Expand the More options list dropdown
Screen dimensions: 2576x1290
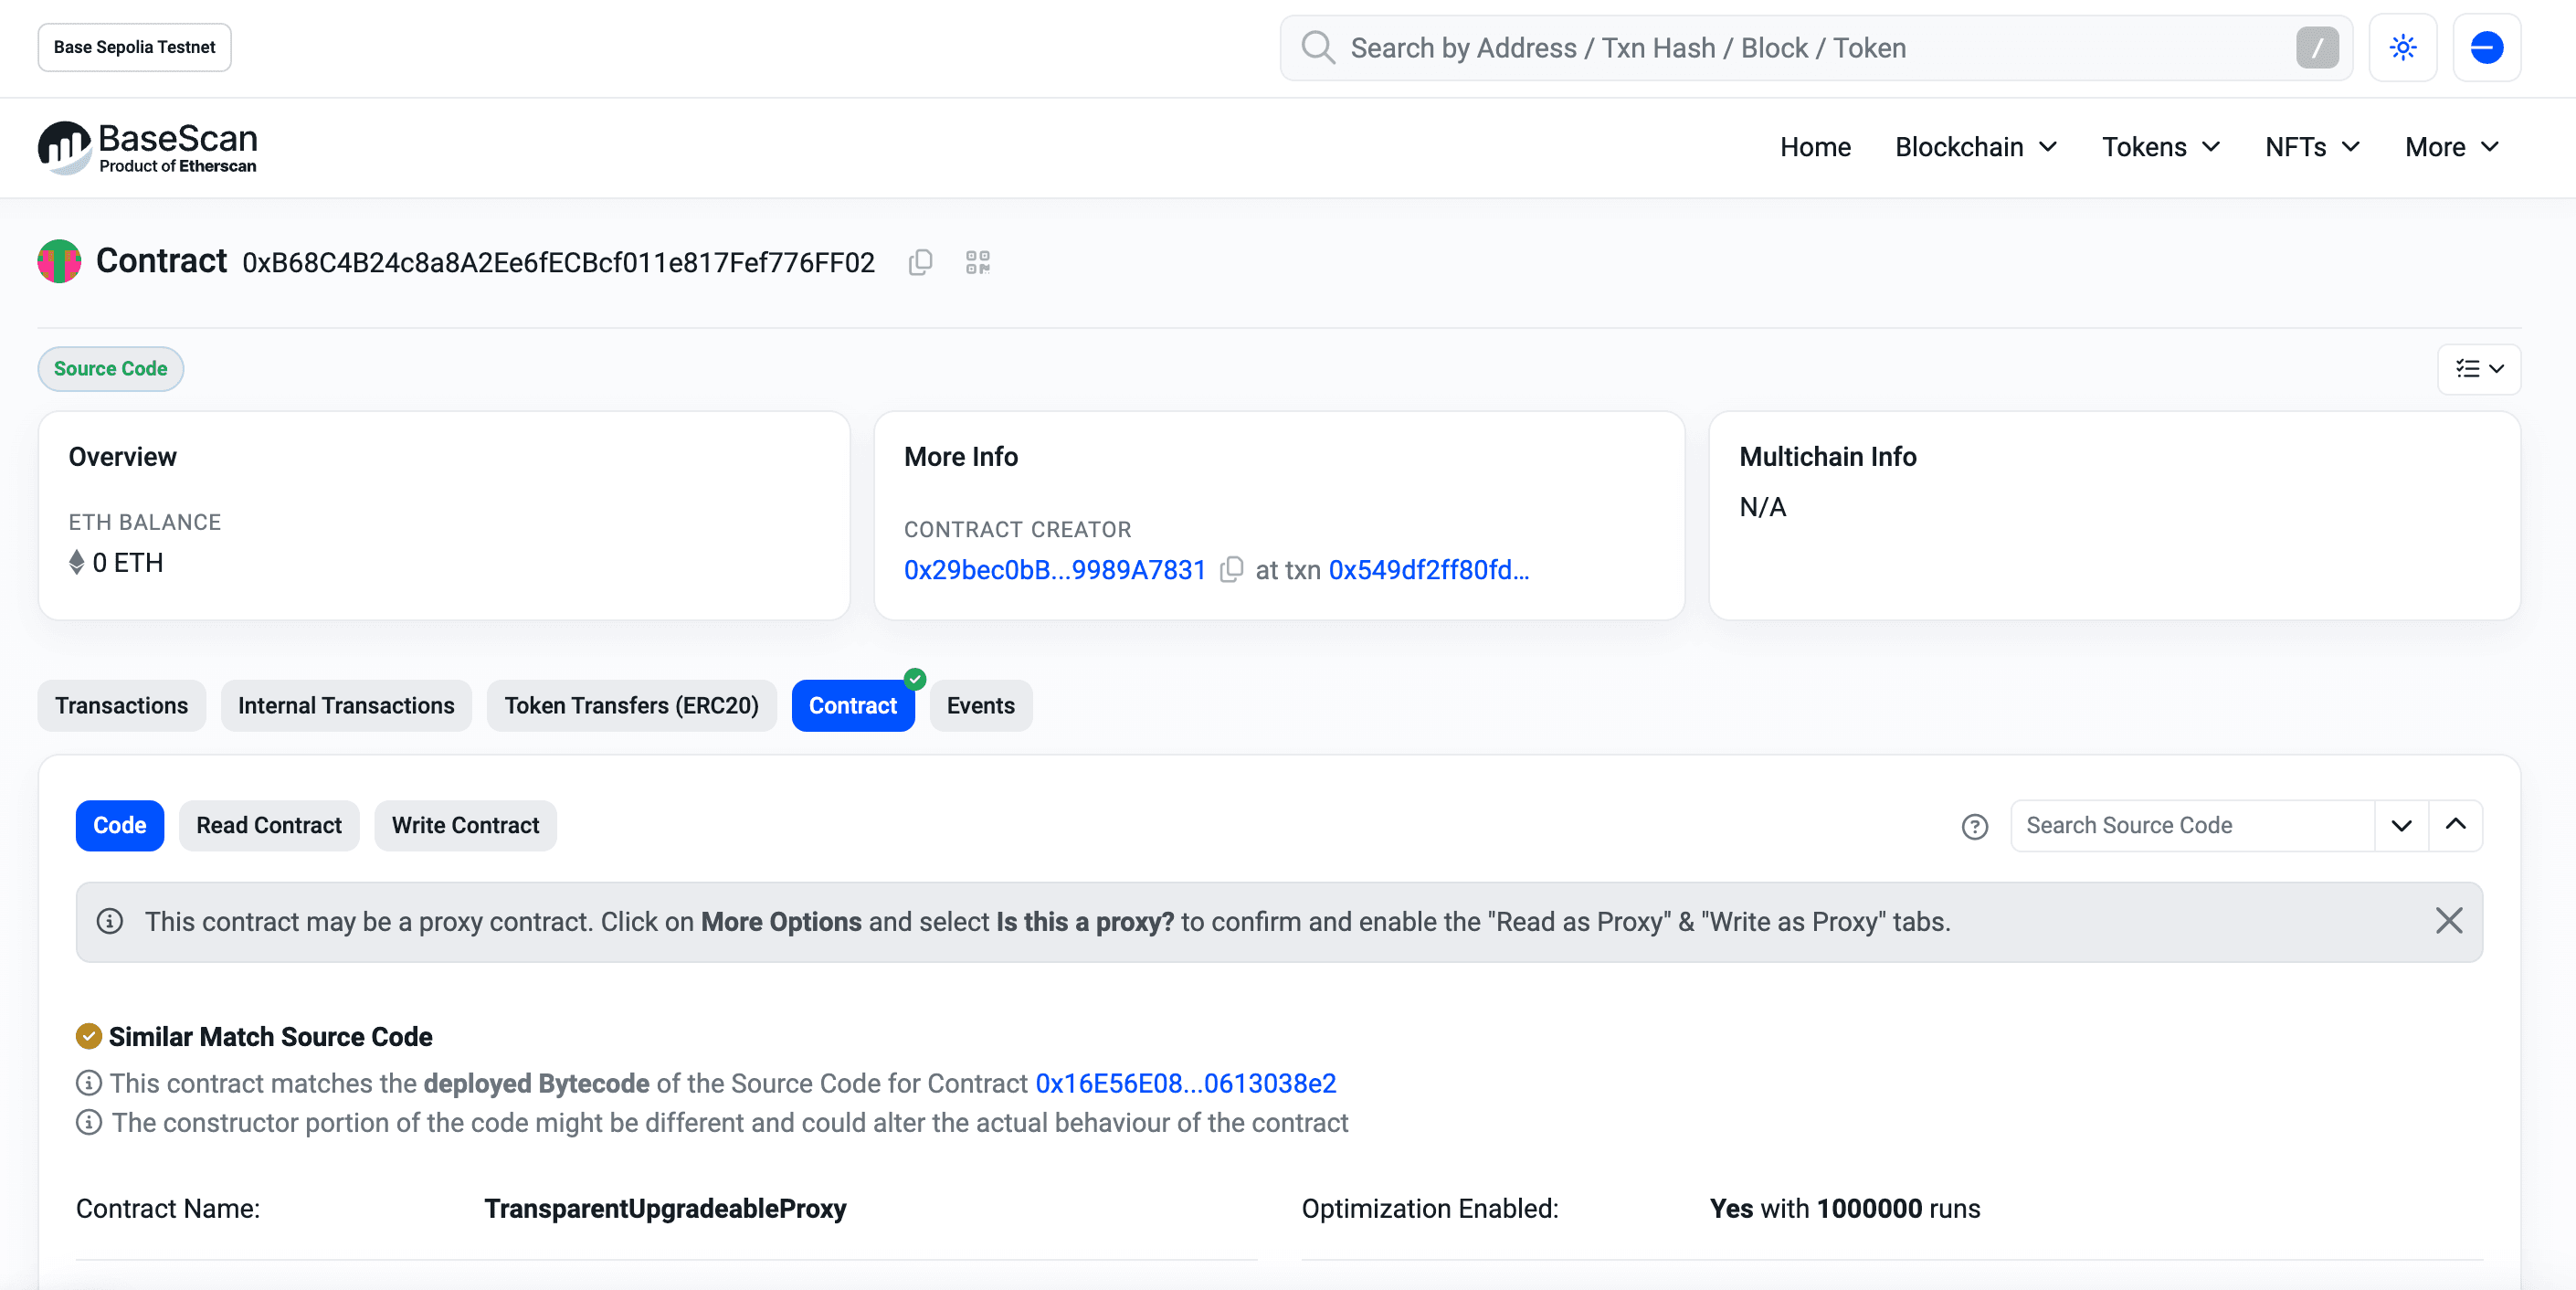tap(2478, 369)
